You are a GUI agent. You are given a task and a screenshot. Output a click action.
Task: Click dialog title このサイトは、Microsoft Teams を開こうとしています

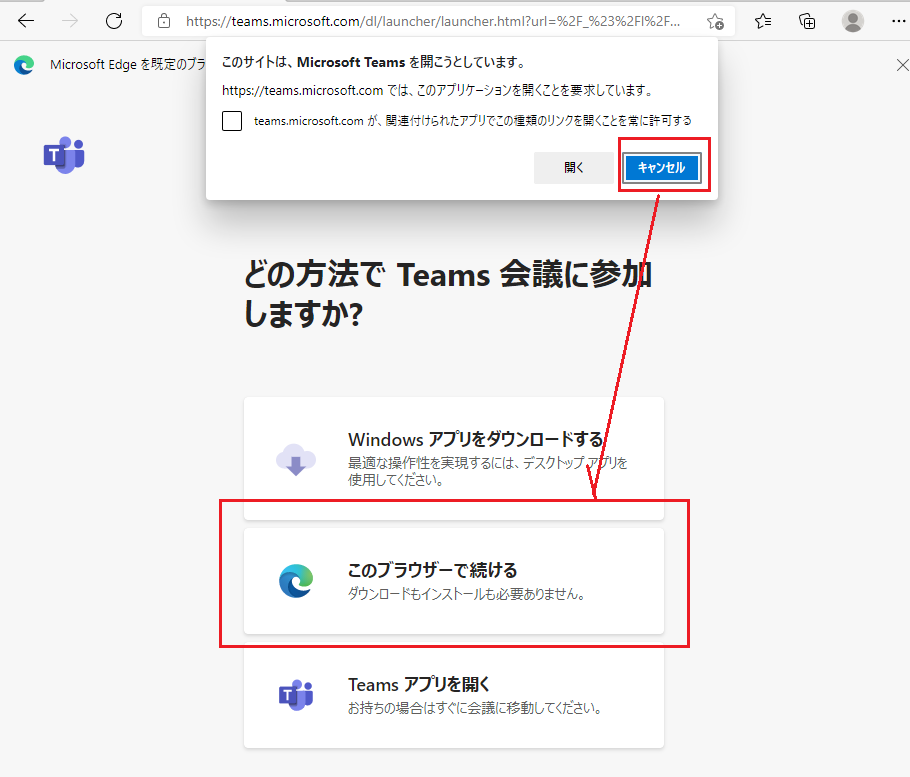click(374, 62)
